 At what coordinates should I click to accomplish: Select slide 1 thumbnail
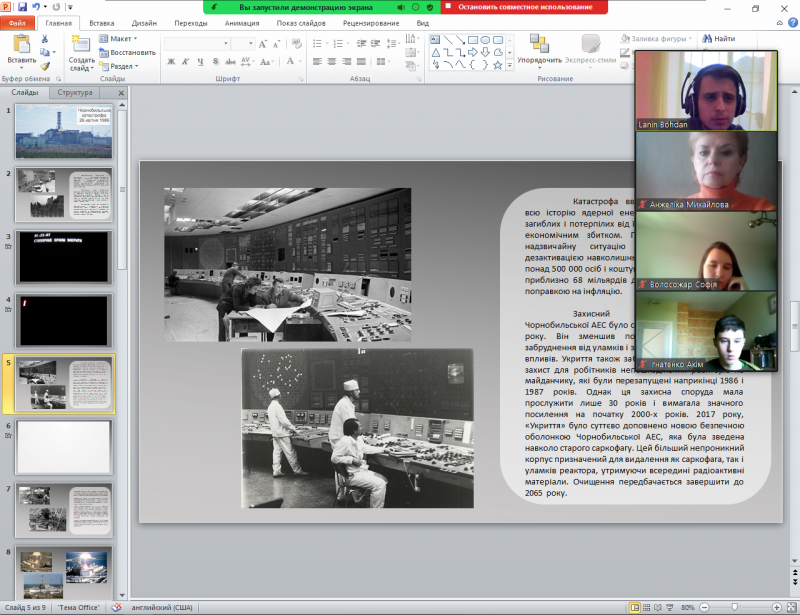click(x=64, y=131)
